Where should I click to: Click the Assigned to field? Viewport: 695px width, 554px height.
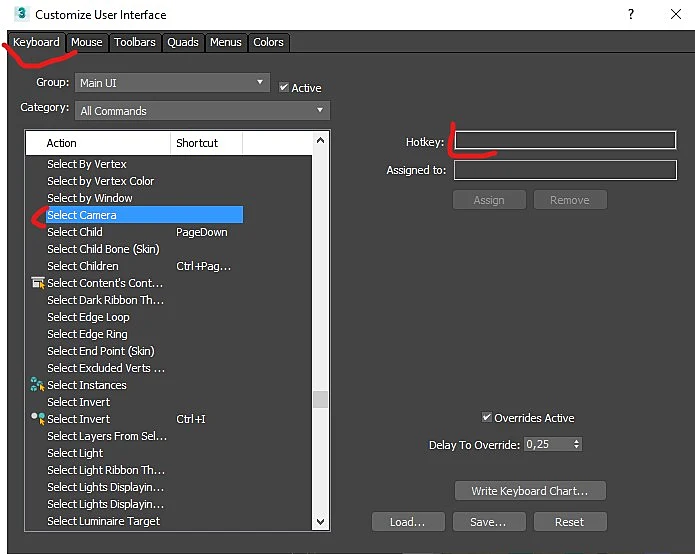click(565, 170)
